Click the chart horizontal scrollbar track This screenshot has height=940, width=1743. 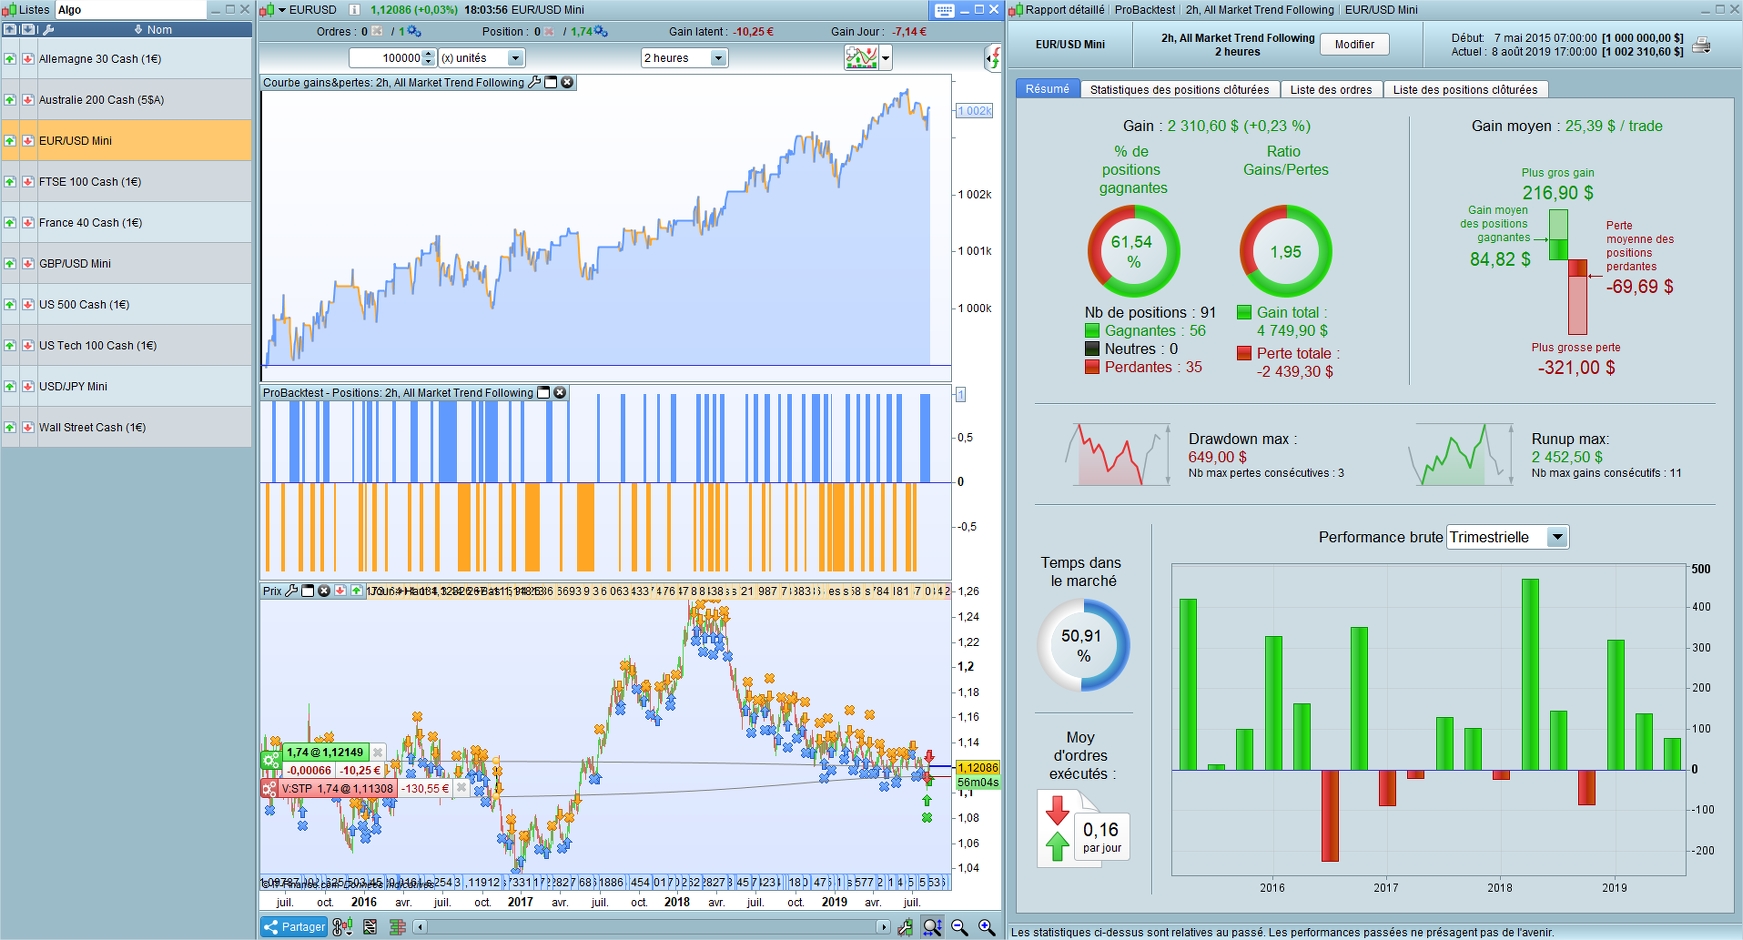652,927
